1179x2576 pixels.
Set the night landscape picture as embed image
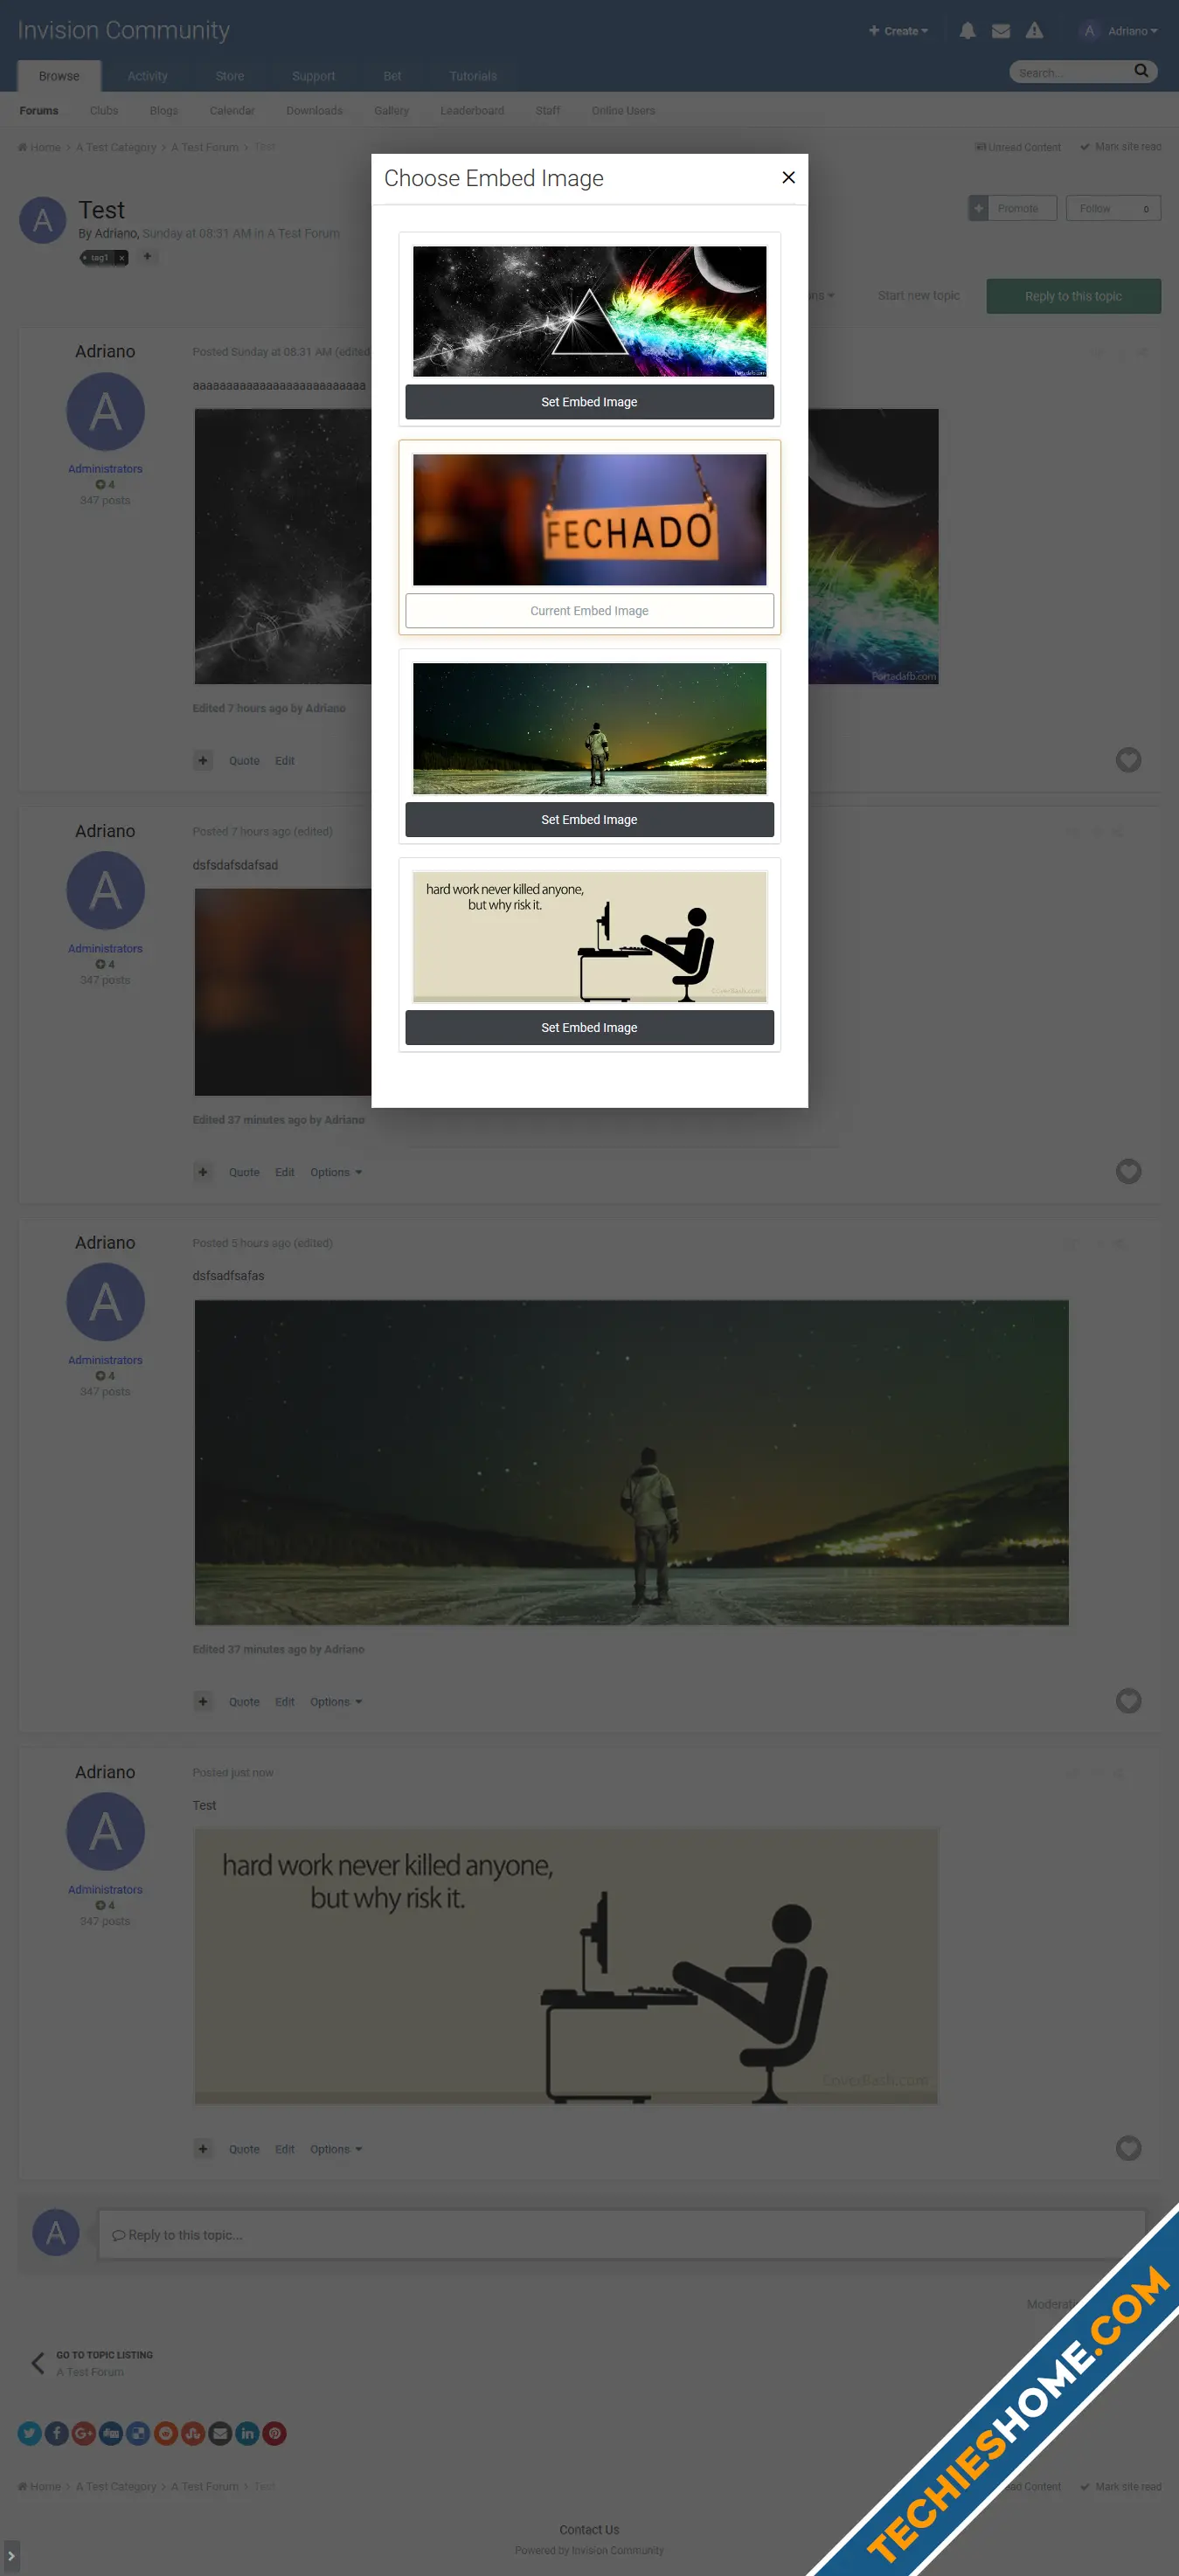coord(589,820)
